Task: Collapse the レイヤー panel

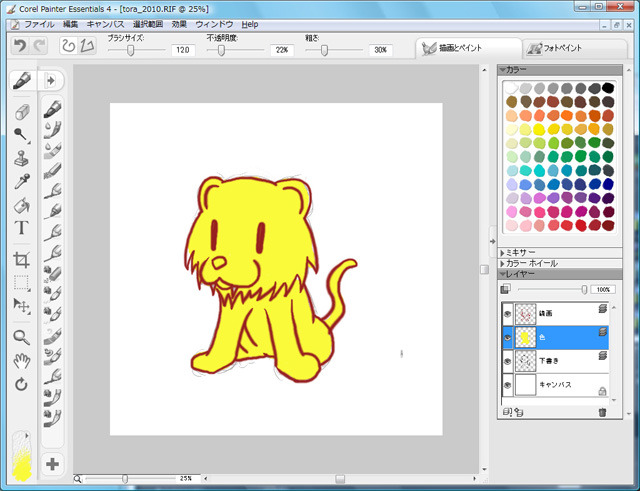Action: click(503, 274)
